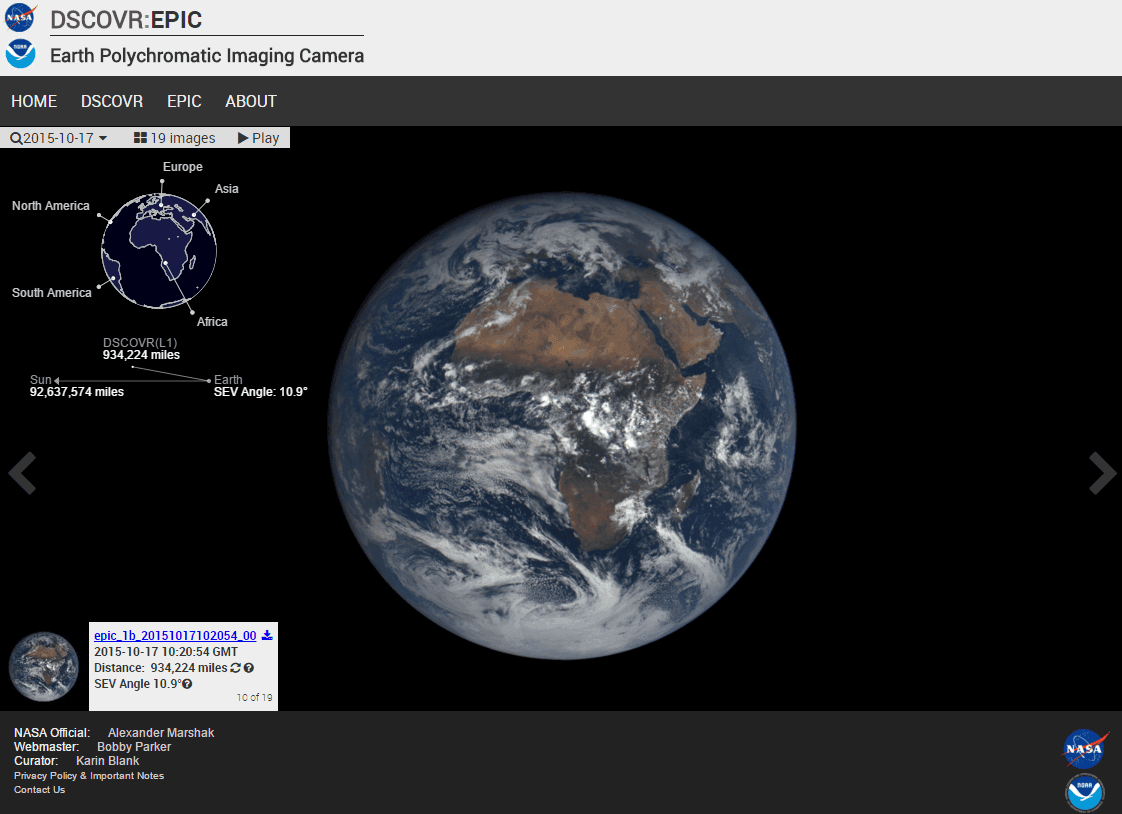This screenshot has width=1122, height=814.
Task: Open the SEV Angle help question mark
Action: tap(187, 684)
